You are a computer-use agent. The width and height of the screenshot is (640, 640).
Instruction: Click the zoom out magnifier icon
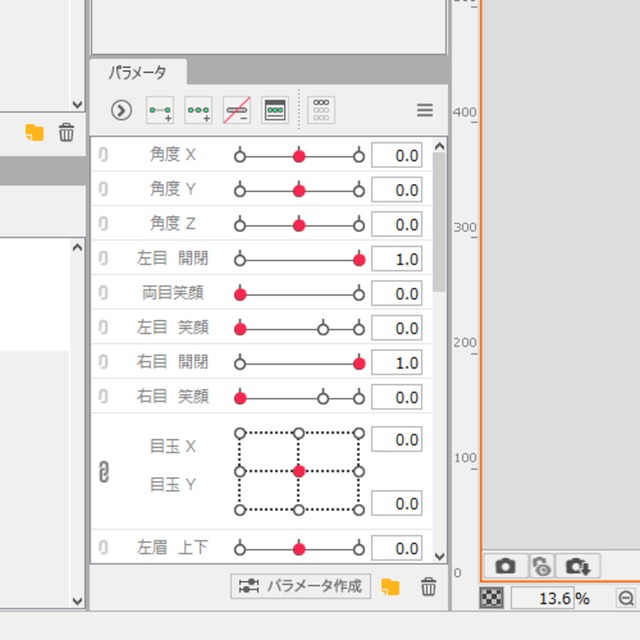point(626,599)
